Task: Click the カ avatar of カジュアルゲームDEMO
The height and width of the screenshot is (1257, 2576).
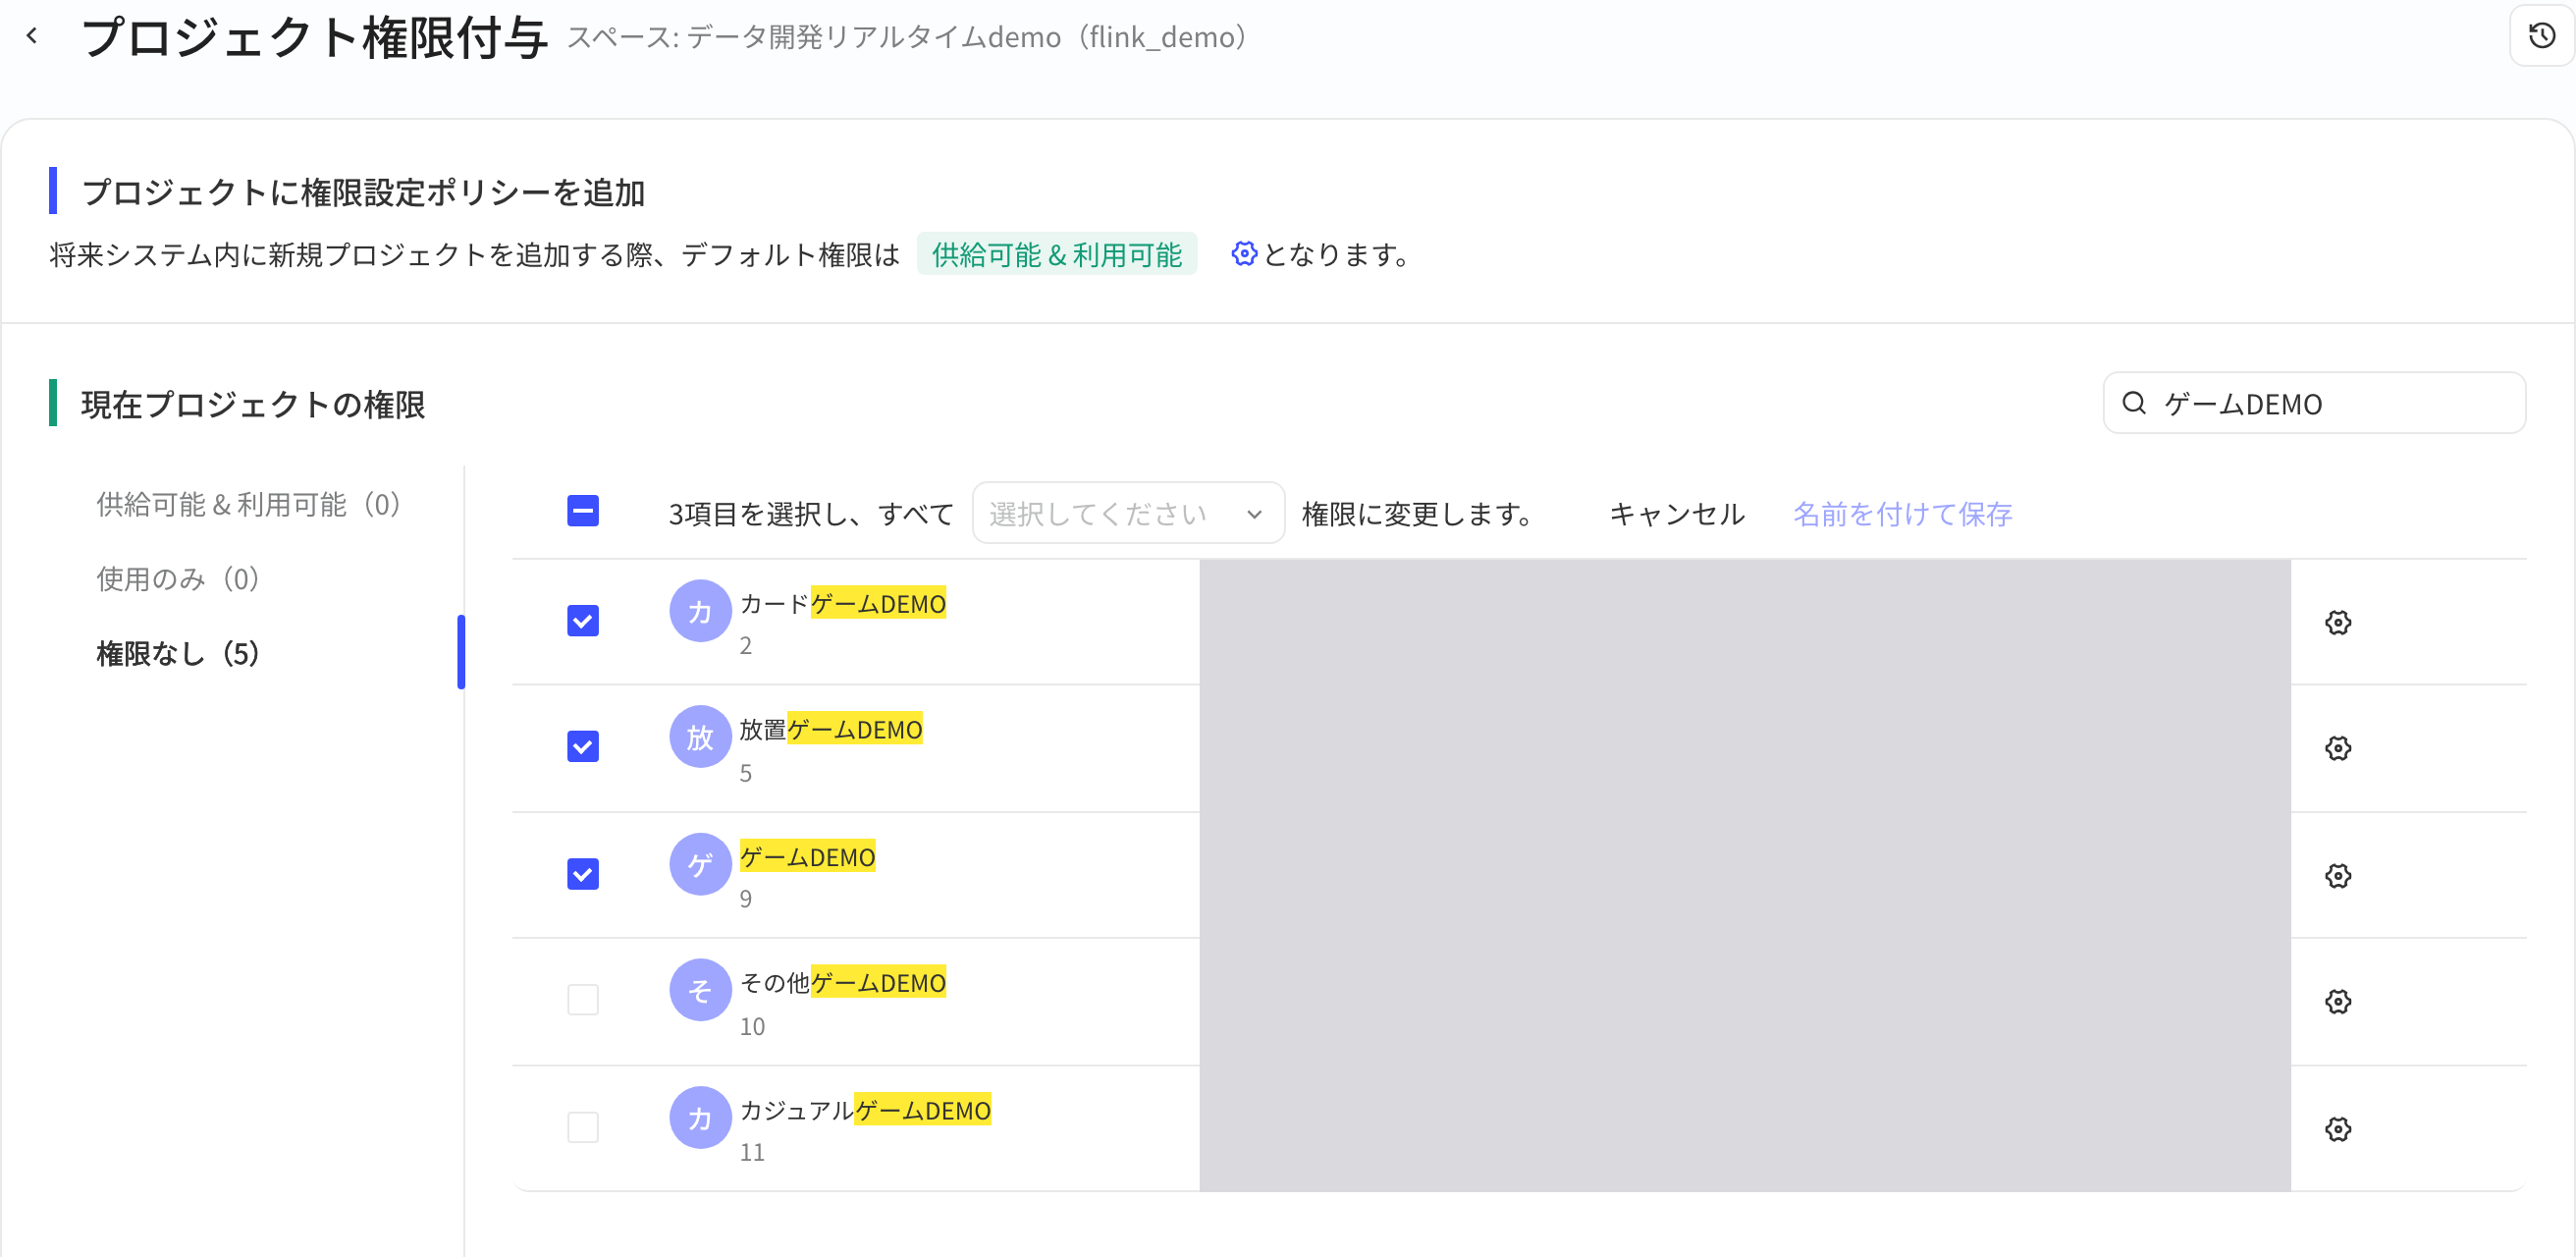Action: click(x=700, y=1117)
